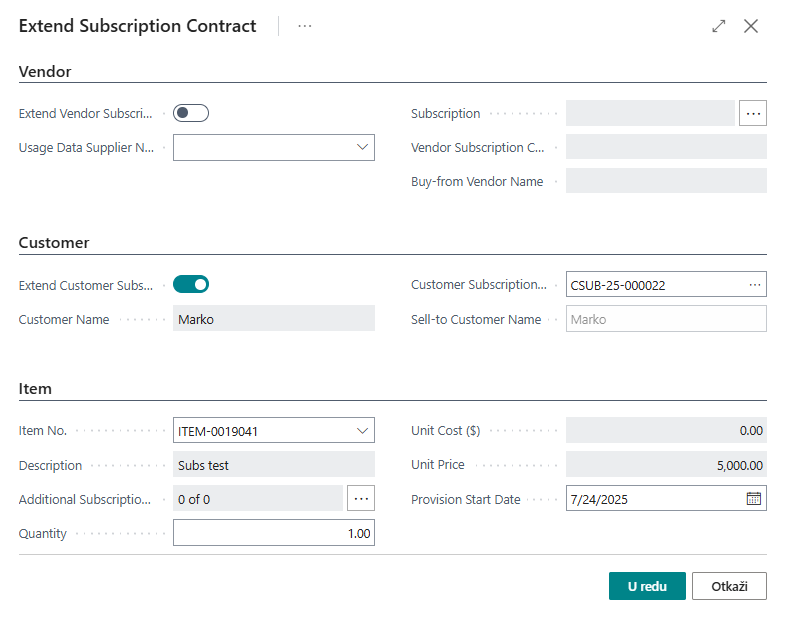Open the more options ellipsis beside the title

305,26
